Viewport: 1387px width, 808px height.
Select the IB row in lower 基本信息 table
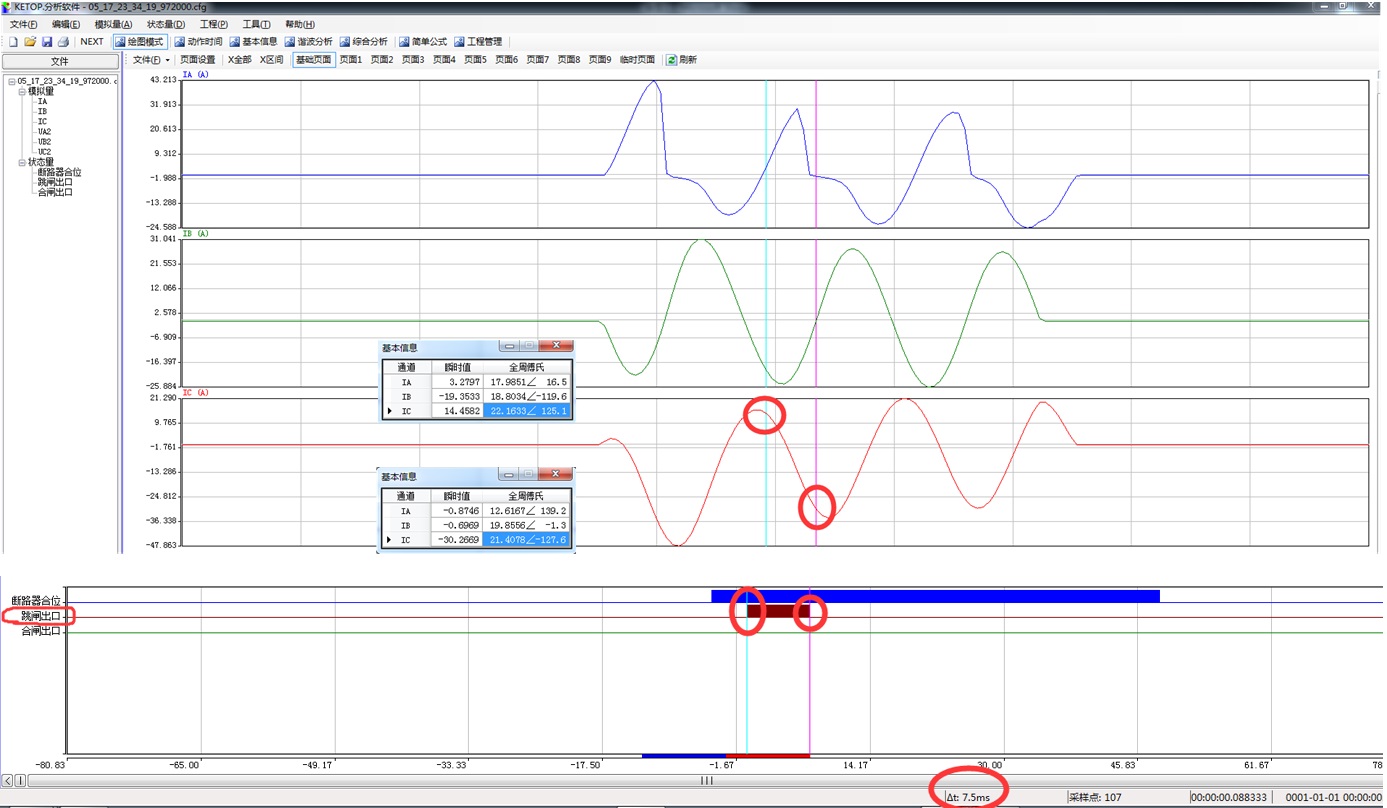click(405, 525)
